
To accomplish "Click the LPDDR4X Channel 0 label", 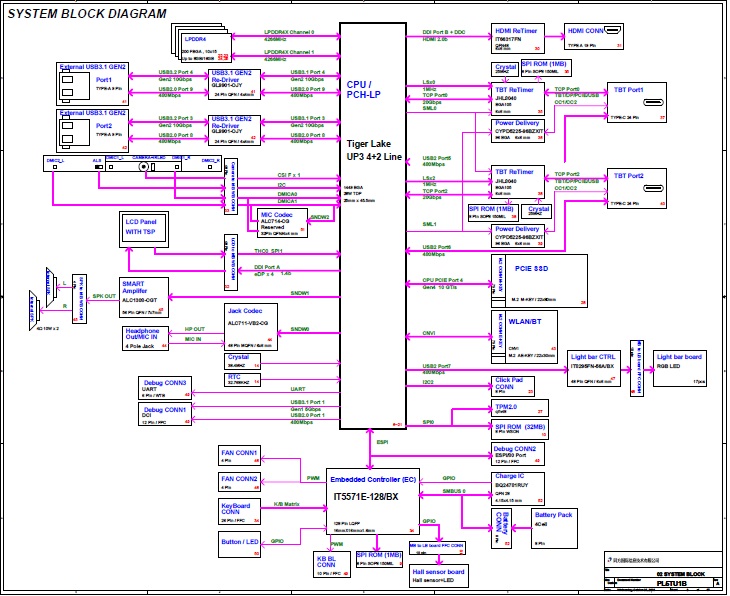I will tap(289, 32).
